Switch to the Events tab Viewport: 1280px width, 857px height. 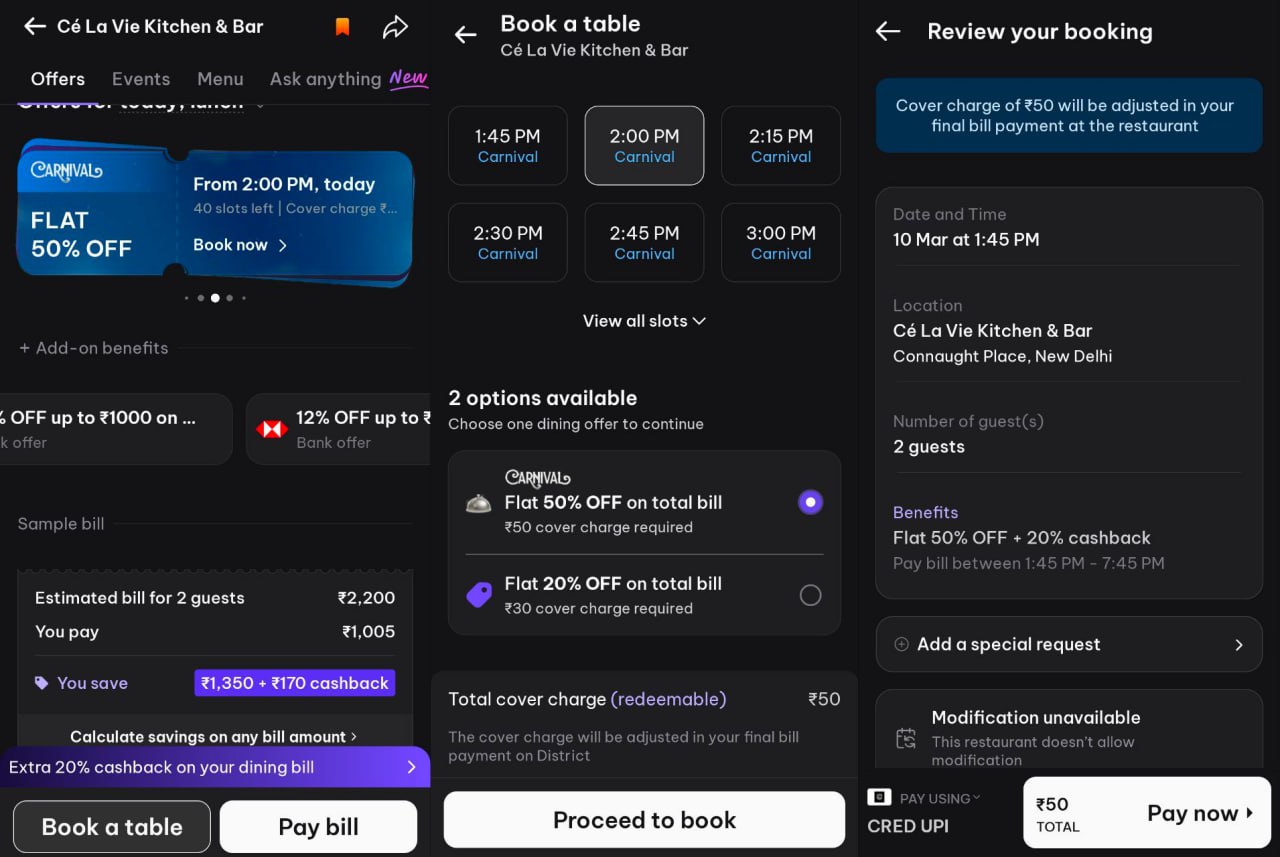pyautogui.click(x=141, y=79)
